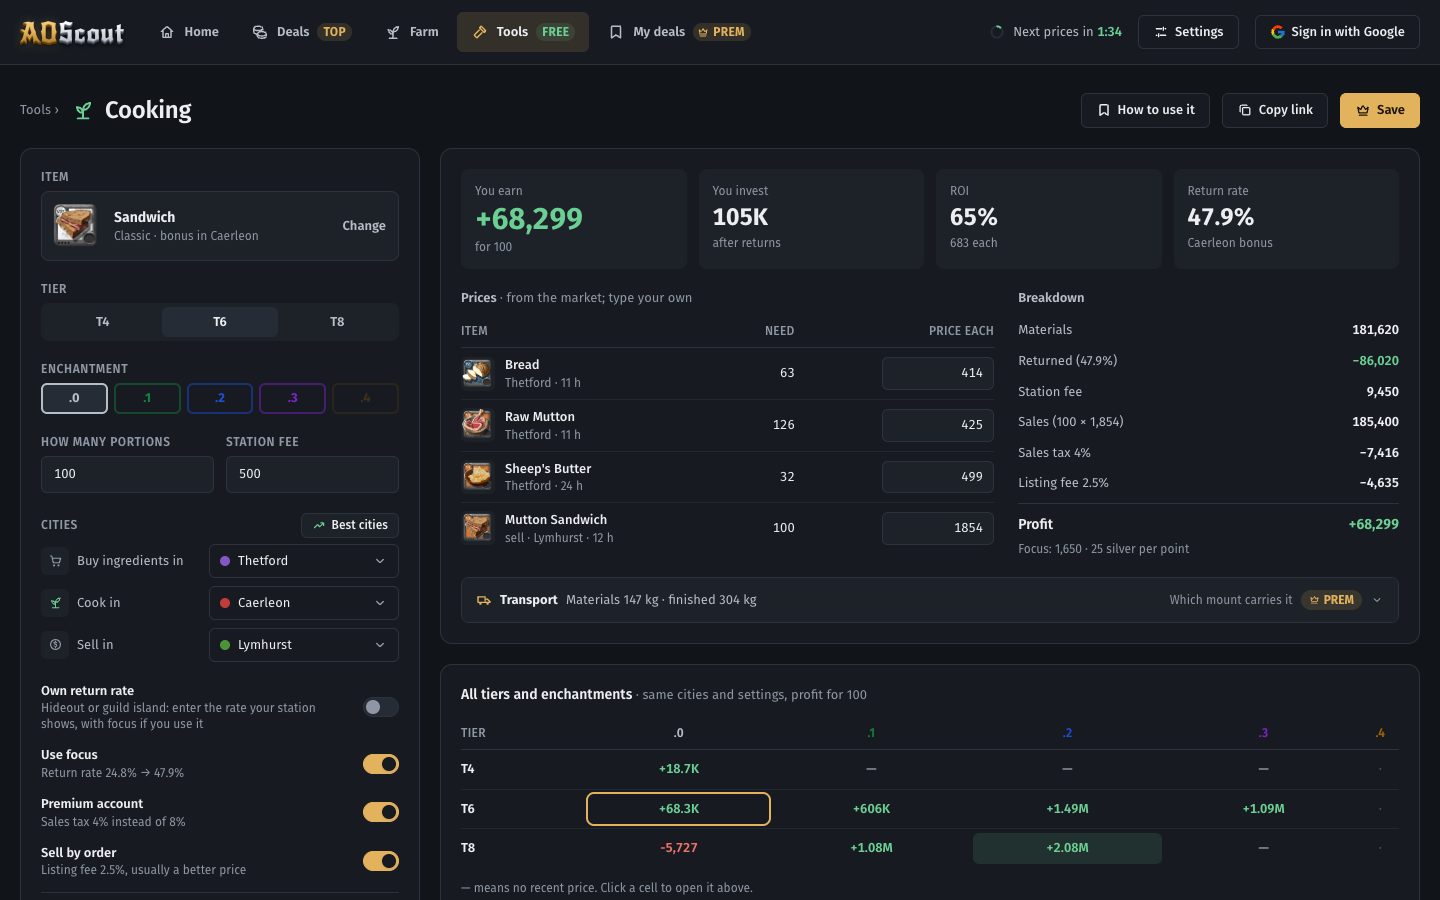Click the AOScout logo
The height and width of the screenshot is (900, 1440).
(x=72, y=32)
